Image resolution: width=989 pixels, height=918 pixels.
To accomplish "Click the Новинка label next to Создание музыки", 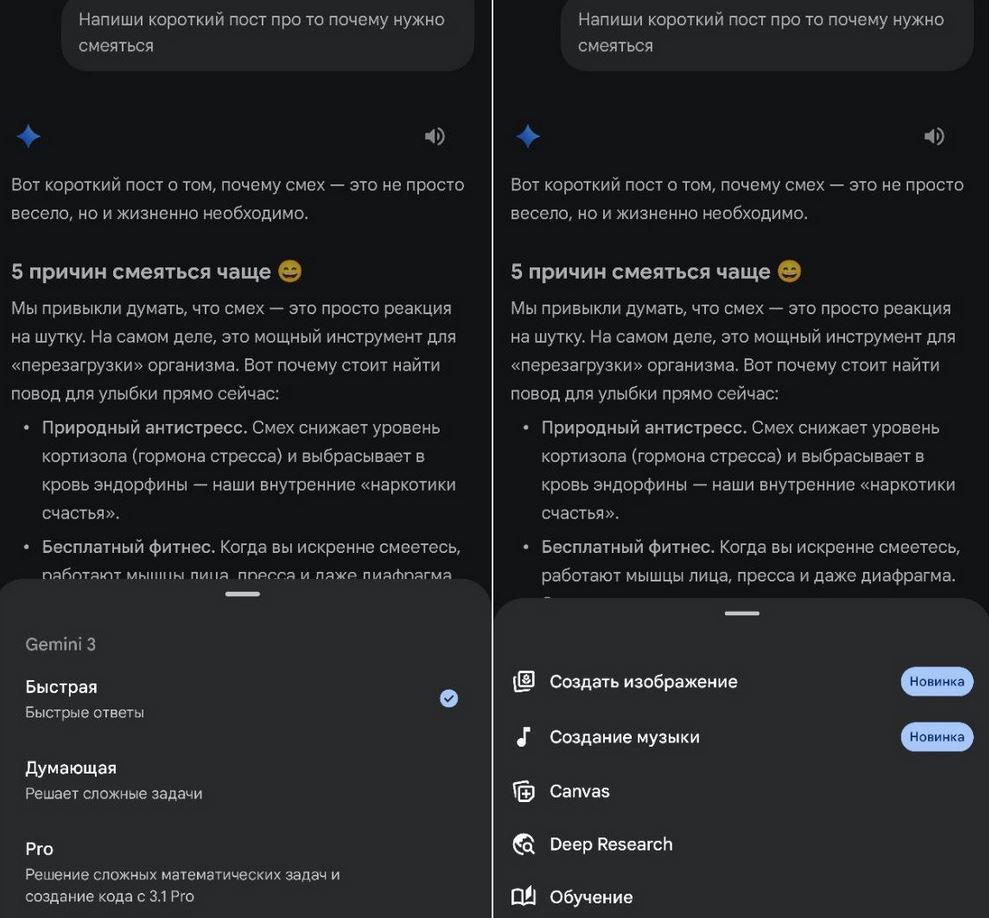I will [937, 736].
